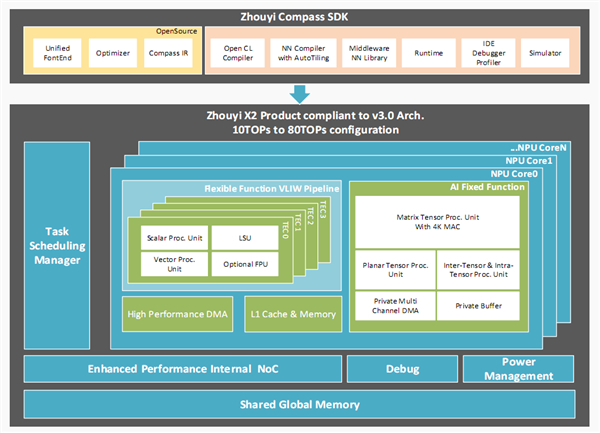
Task: Click Middleware NN Library box
Action: pyautogui.click(x=369, y=53)
